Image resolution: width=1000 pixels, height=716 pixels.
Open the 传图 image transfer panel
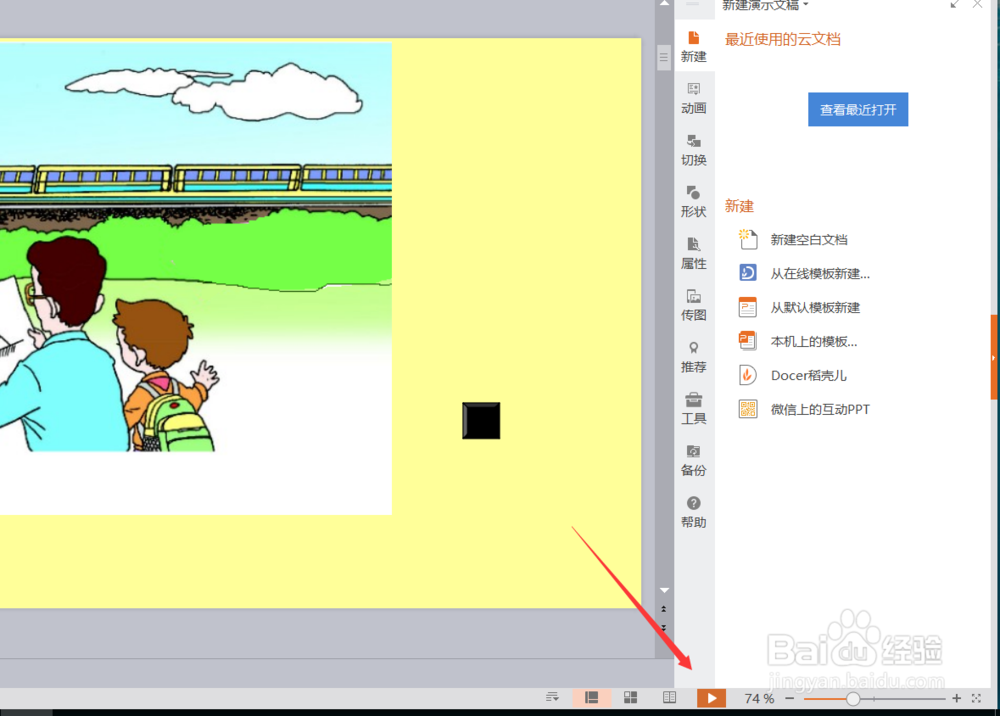click(693, 305)
